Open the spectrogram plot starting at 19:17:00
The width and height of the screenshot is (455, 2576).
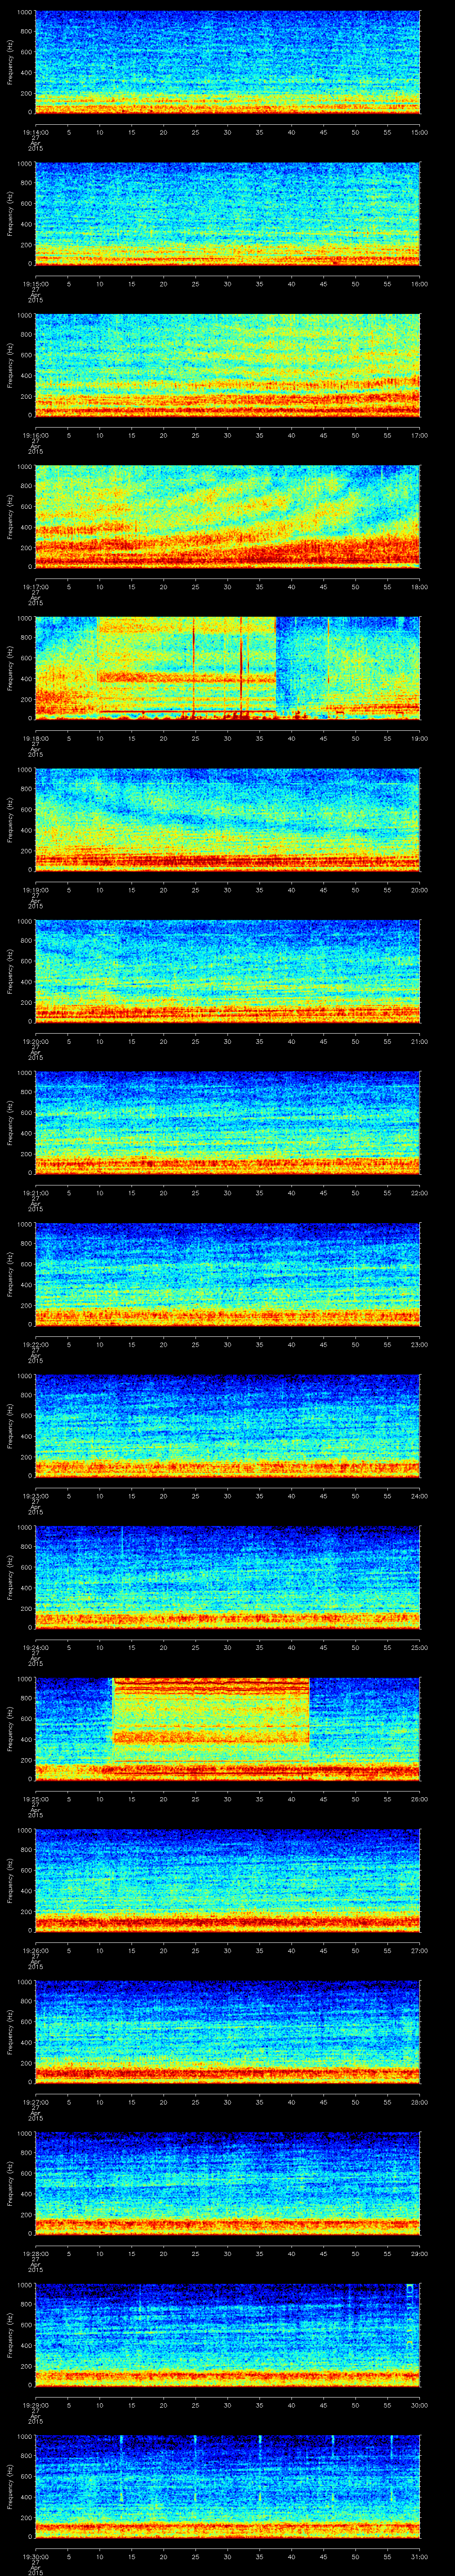227,516
